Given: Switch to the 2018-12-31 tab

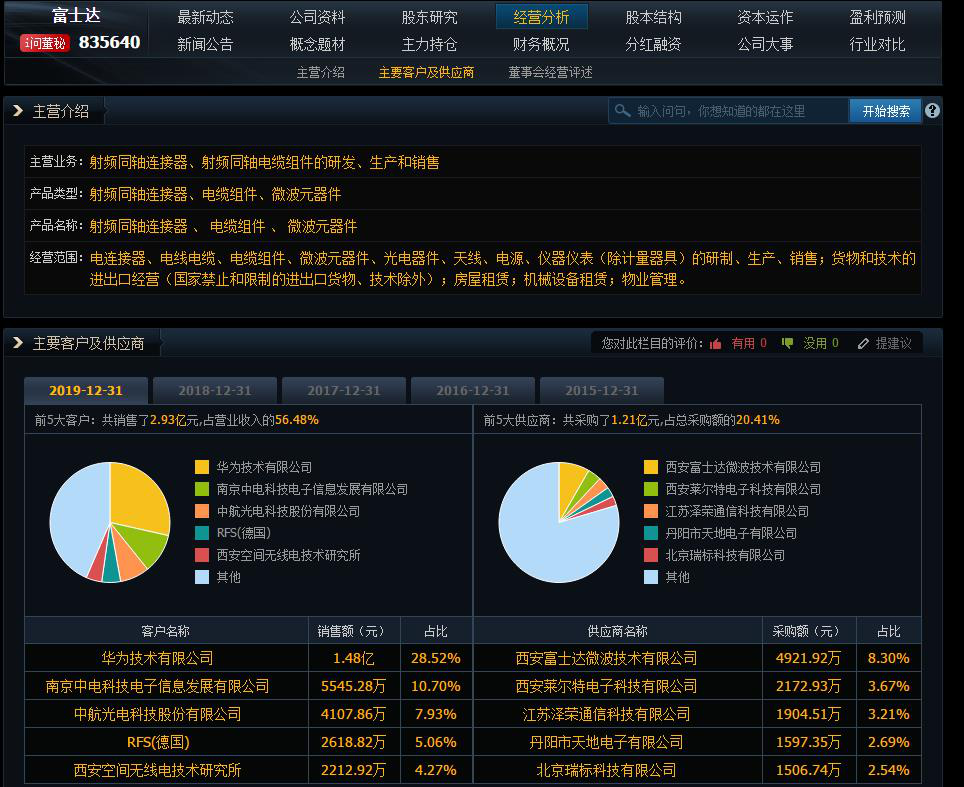Looking at the screenshot, I should click(215, 390).
